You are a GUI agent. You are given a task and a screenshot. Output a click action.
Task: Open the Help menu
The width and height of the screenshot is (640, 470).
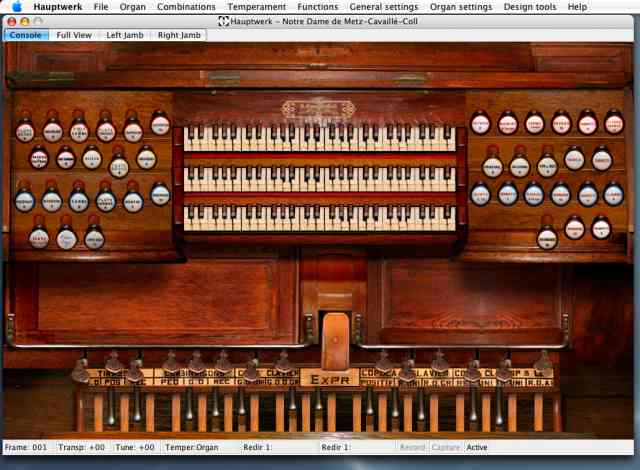coord(577,7)
